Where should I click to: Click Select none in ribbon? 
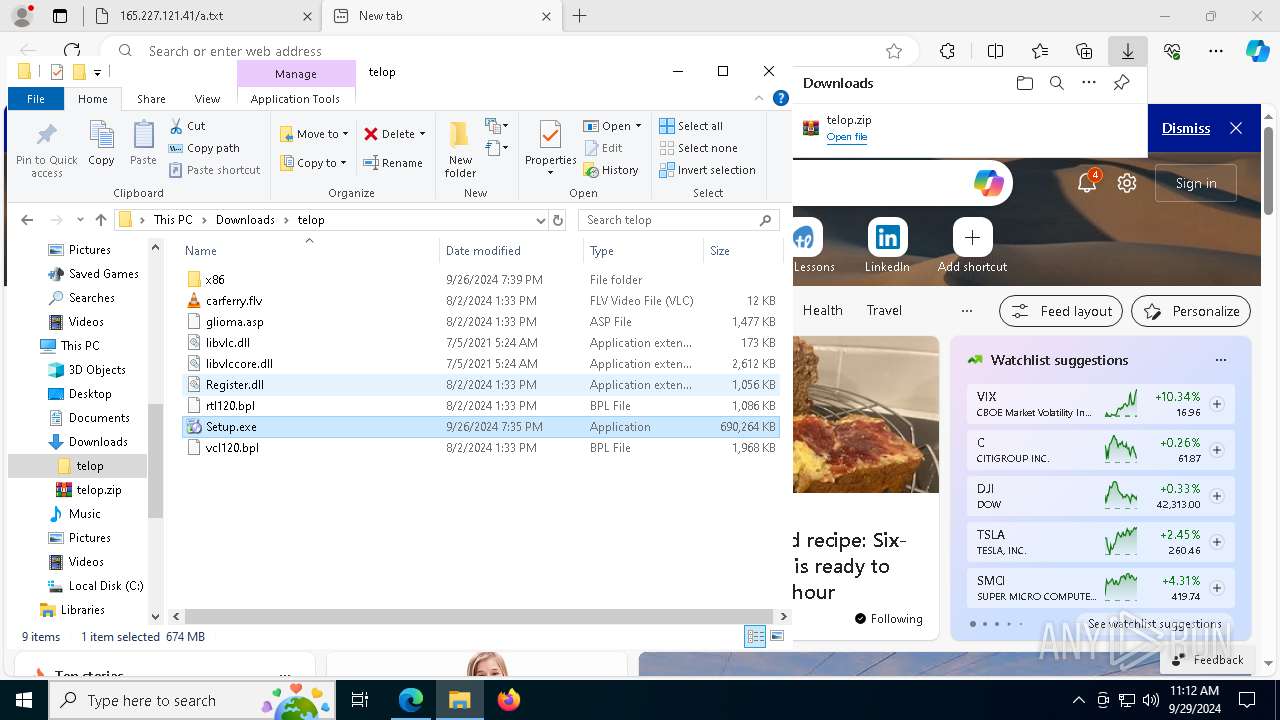click(698, 148)
